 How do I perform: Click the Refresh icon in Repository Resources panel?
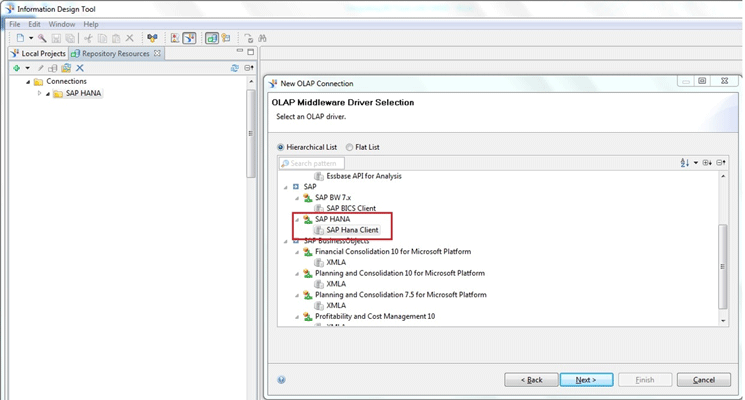[x=235, y=68]
